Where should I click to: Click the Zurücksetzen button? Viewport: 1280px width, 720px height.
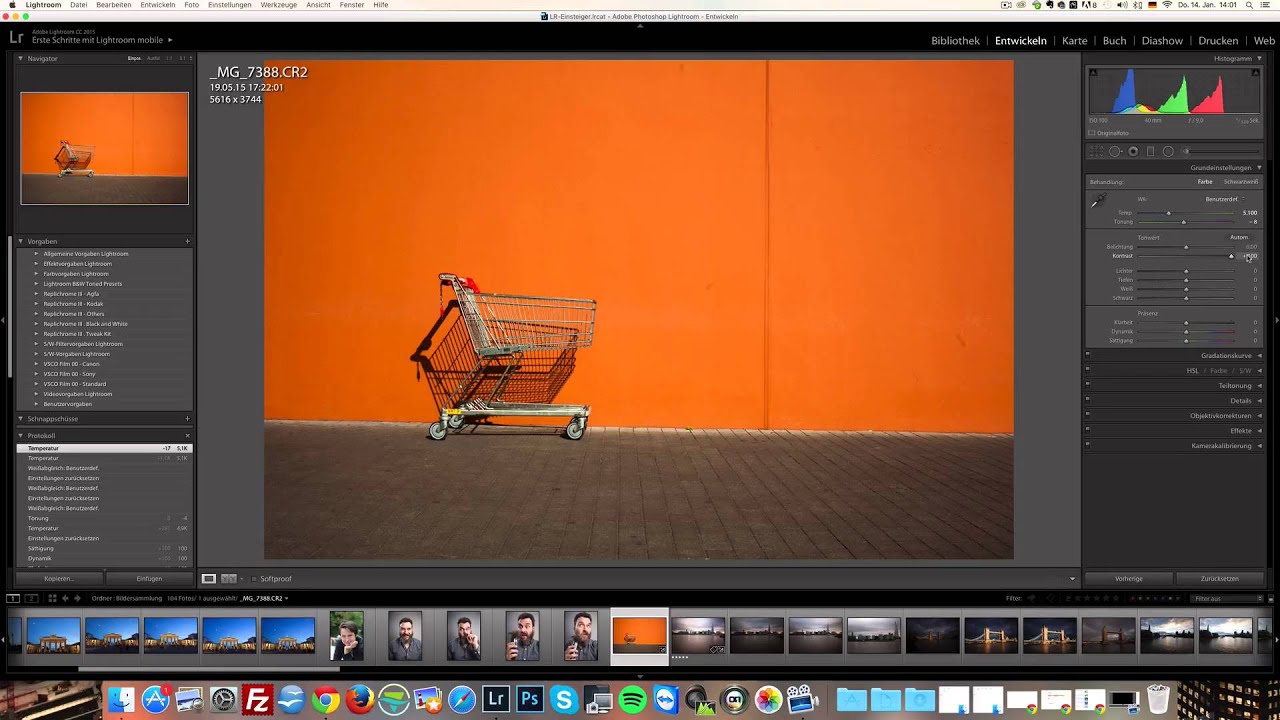[x=1219, y=579]
